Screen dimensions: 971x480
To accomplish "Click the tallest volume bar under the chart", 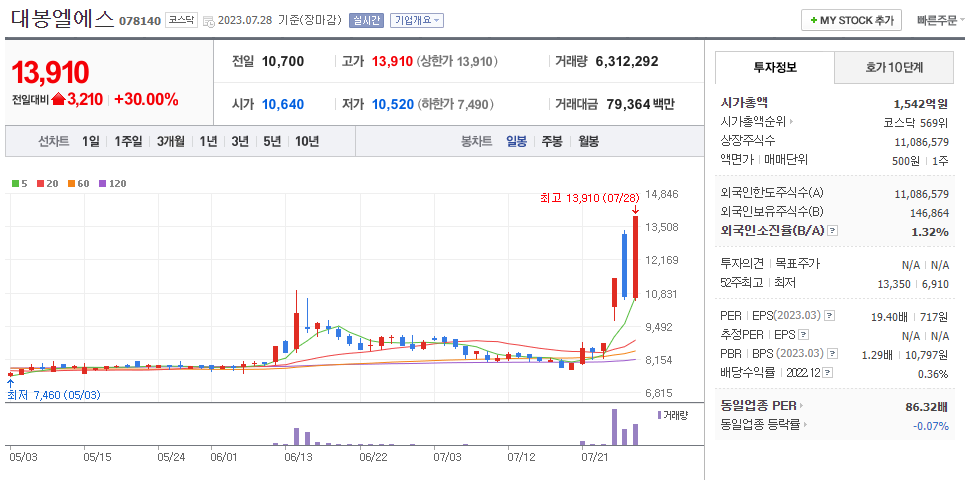I will tap(614, 427).
